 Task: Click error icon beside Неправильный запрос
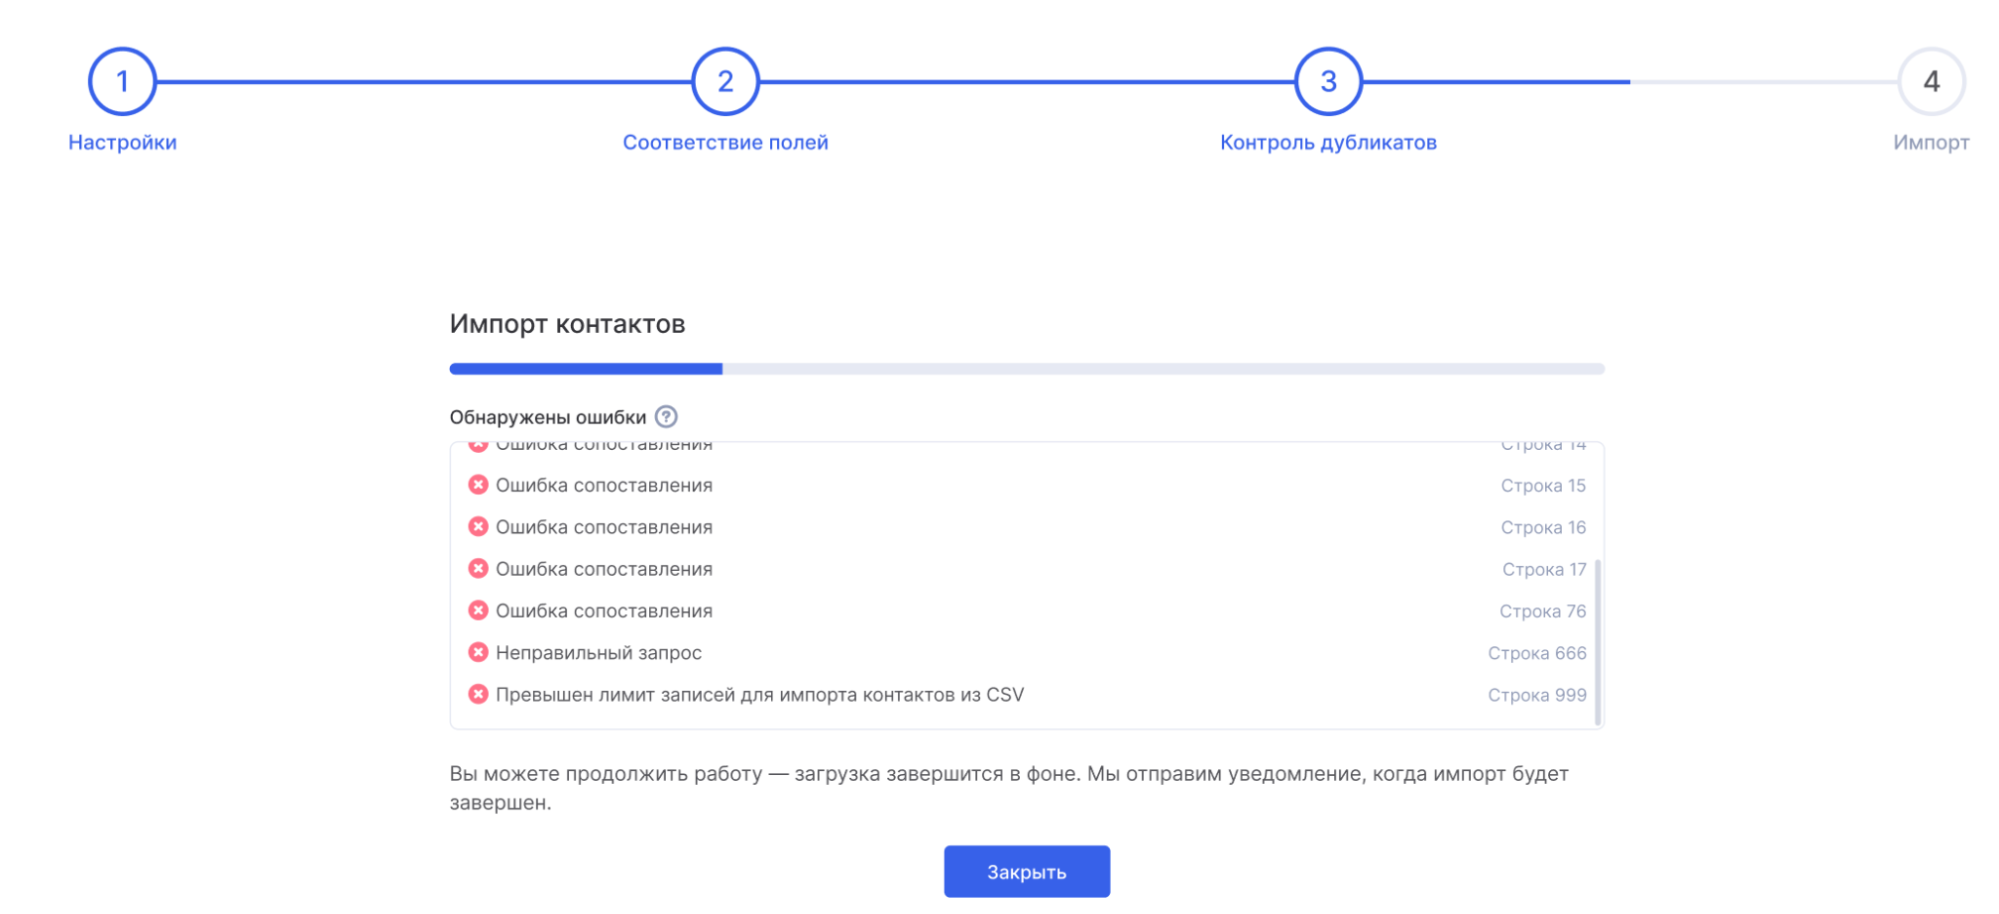pos(478,653)
